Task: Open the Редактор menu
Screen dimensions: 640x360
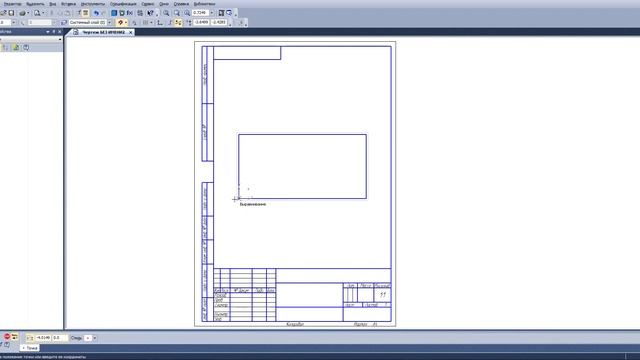Action: click(12, 4)
